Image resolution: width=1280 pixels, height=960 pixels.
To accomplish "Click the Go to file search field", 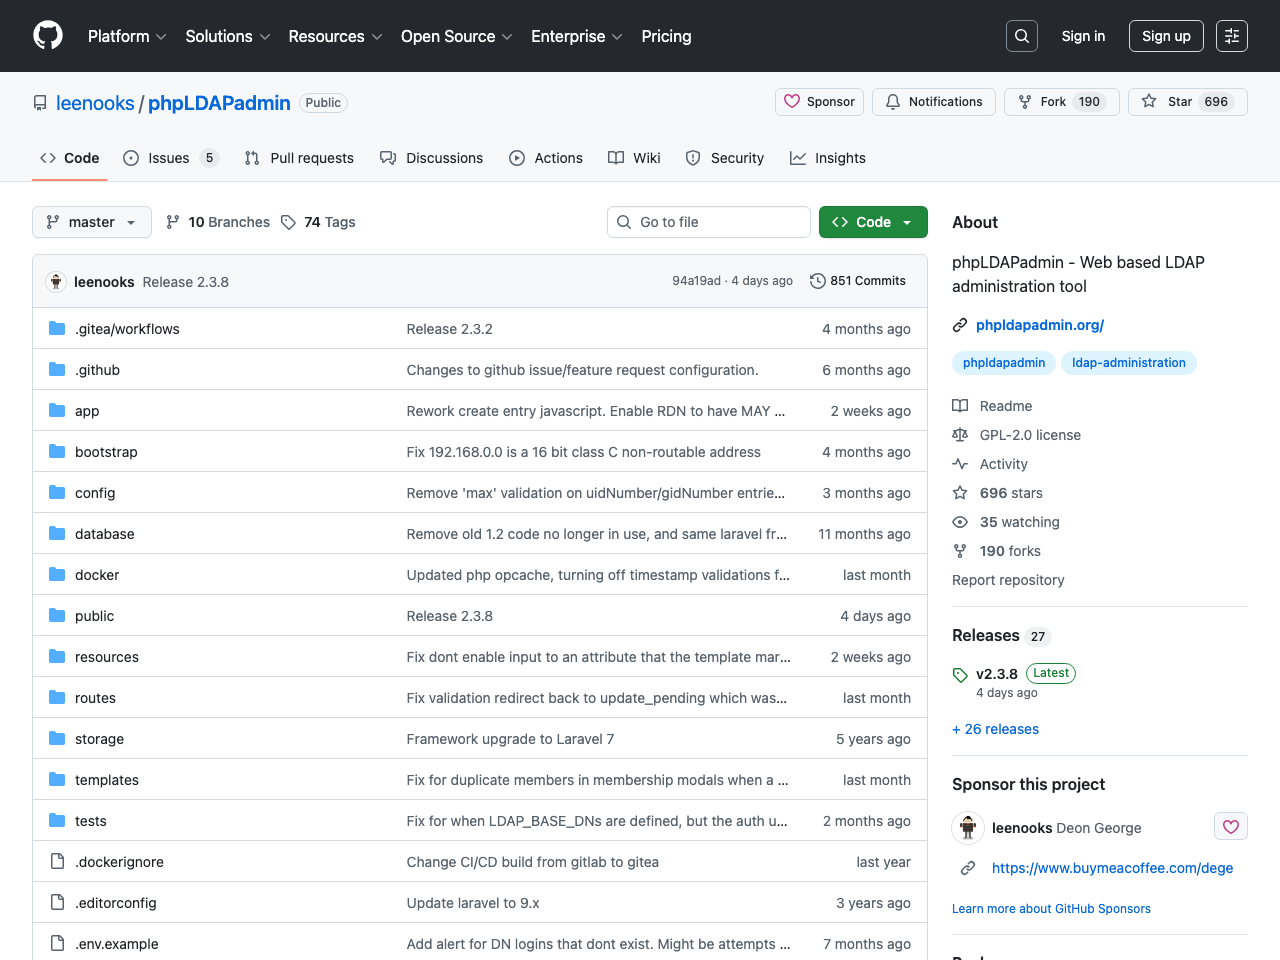I will point(709,221).
